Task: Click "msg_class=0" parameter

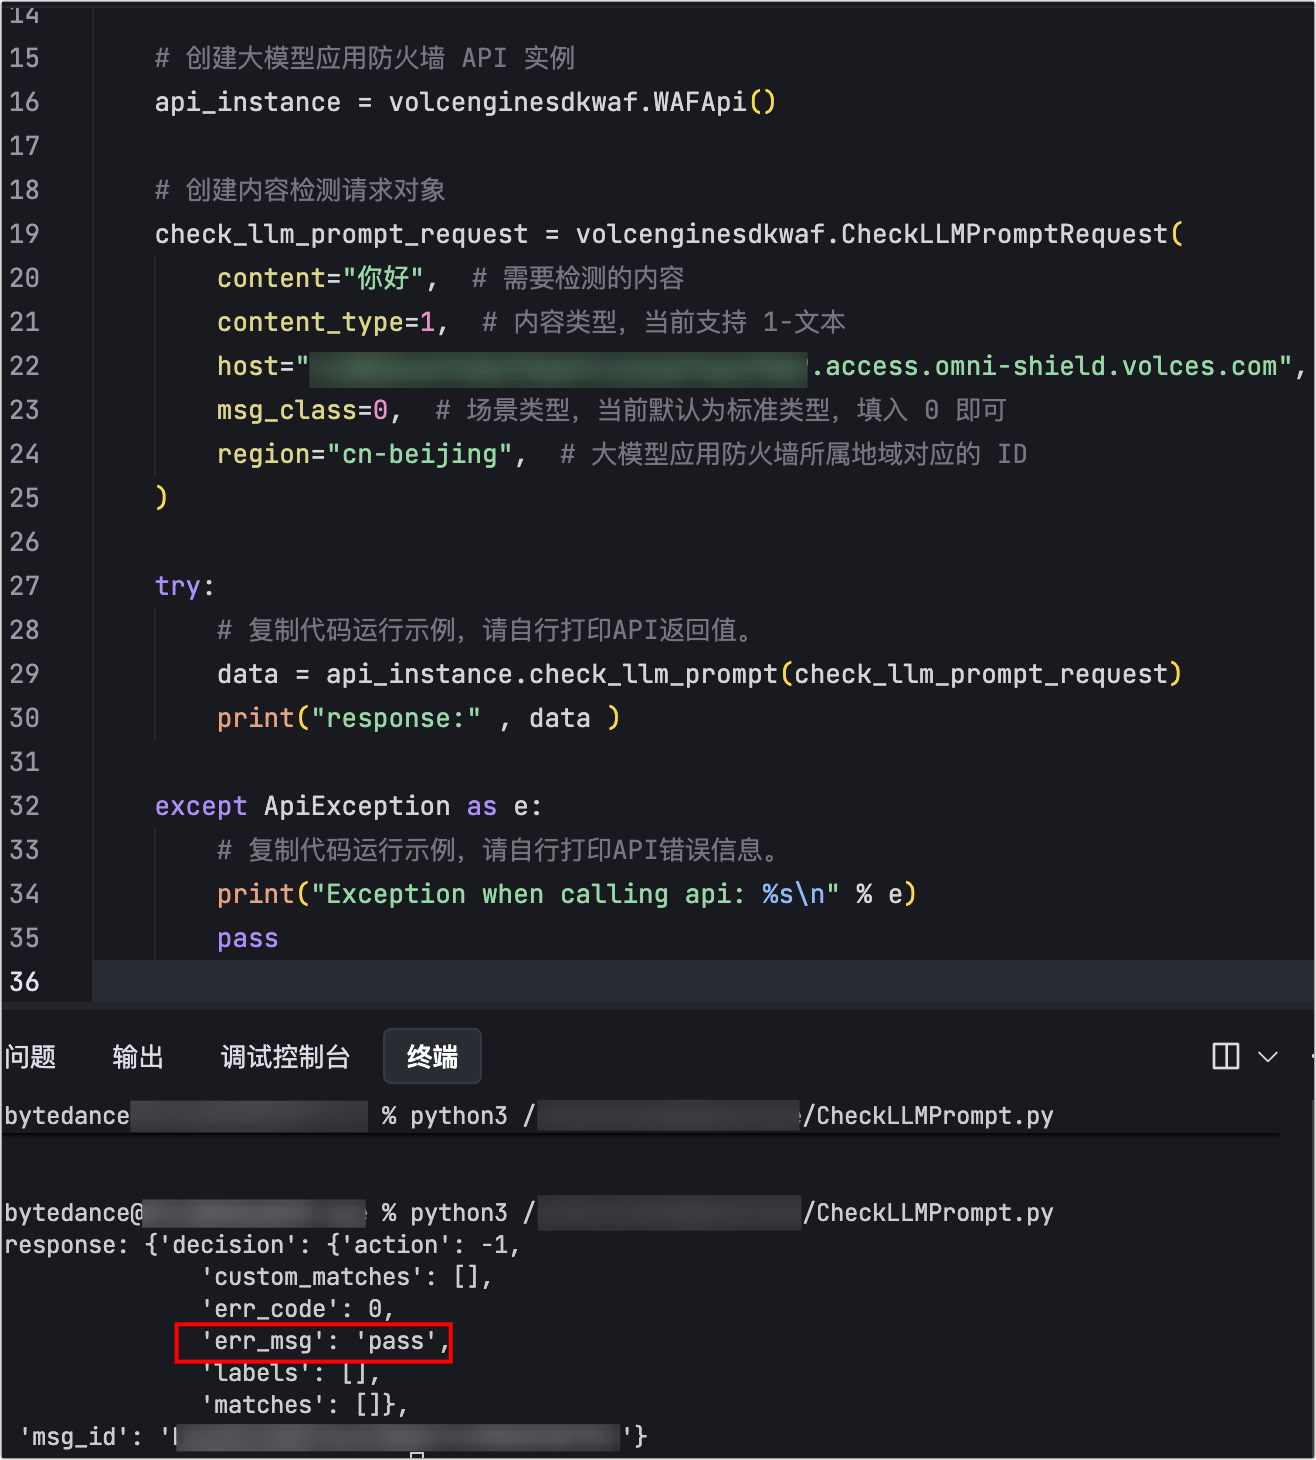Action: (303, 410)
